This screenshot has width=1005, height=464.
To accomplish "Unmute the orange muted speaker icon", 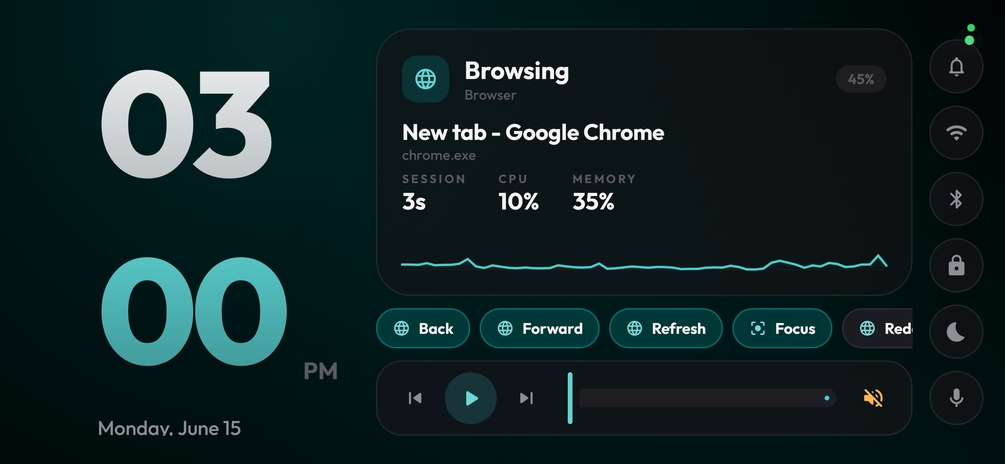I will [874, 398].
